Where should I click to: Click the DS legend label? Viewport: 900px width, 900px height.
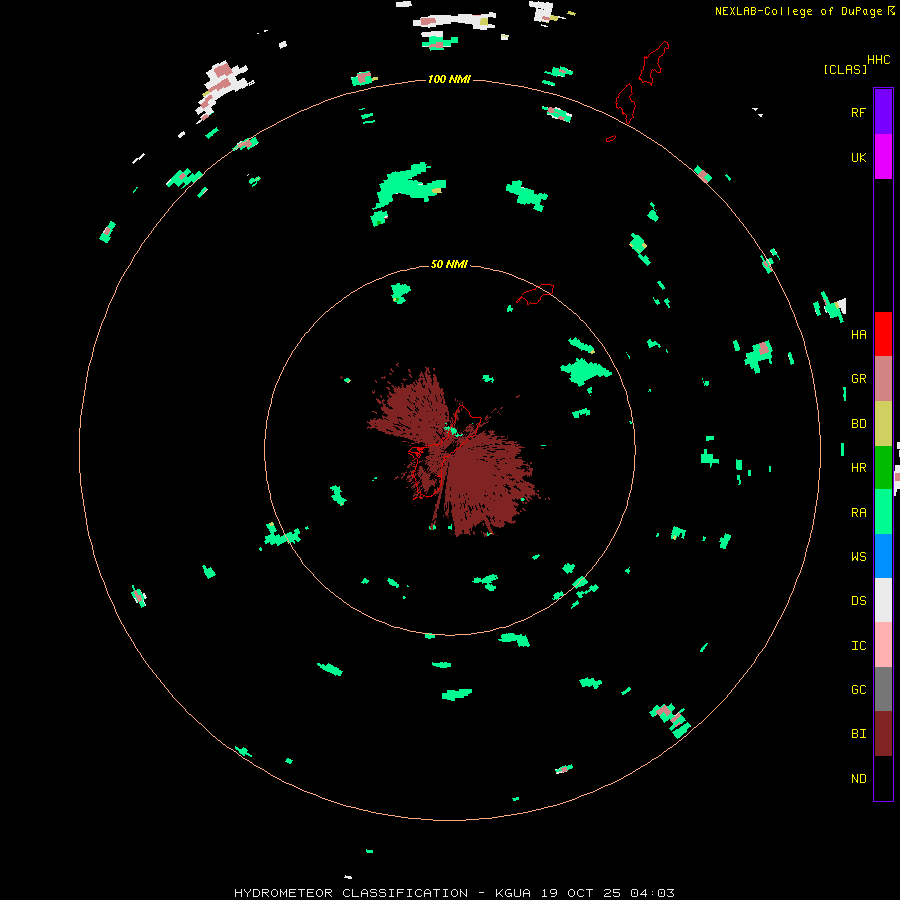click(x=858, y=601)
